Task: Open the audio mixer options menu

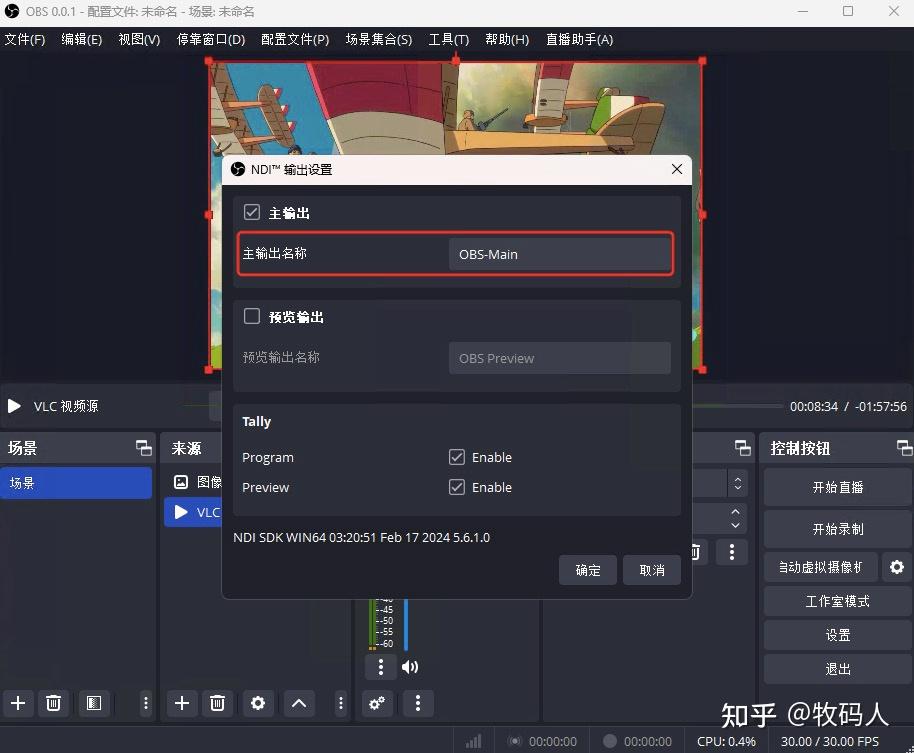Action: tap(379, 666)
